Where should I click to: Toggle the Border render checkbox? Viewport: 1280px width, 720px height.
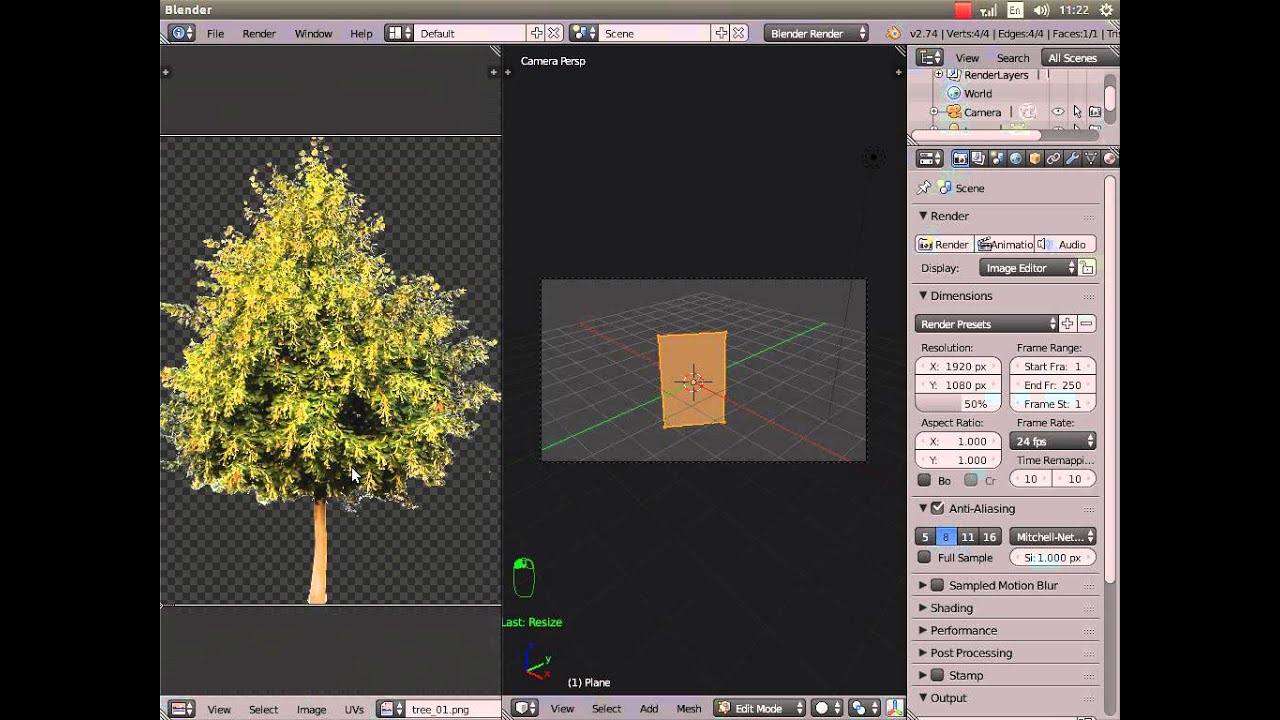924,480
